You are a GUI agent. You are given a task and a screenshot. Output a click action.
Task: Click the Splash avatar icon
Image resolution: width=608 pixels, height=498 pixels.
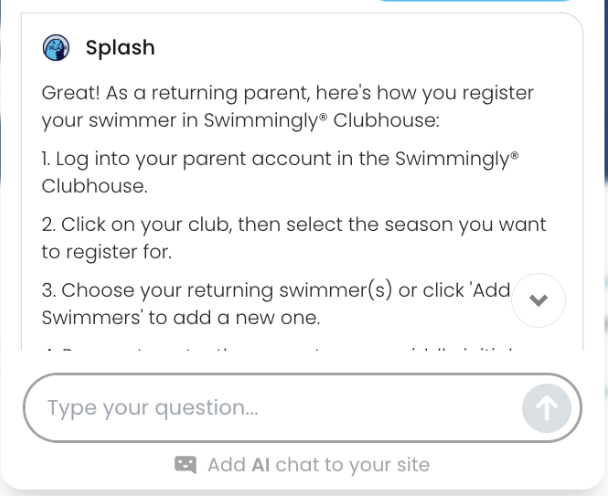[55, 48]
